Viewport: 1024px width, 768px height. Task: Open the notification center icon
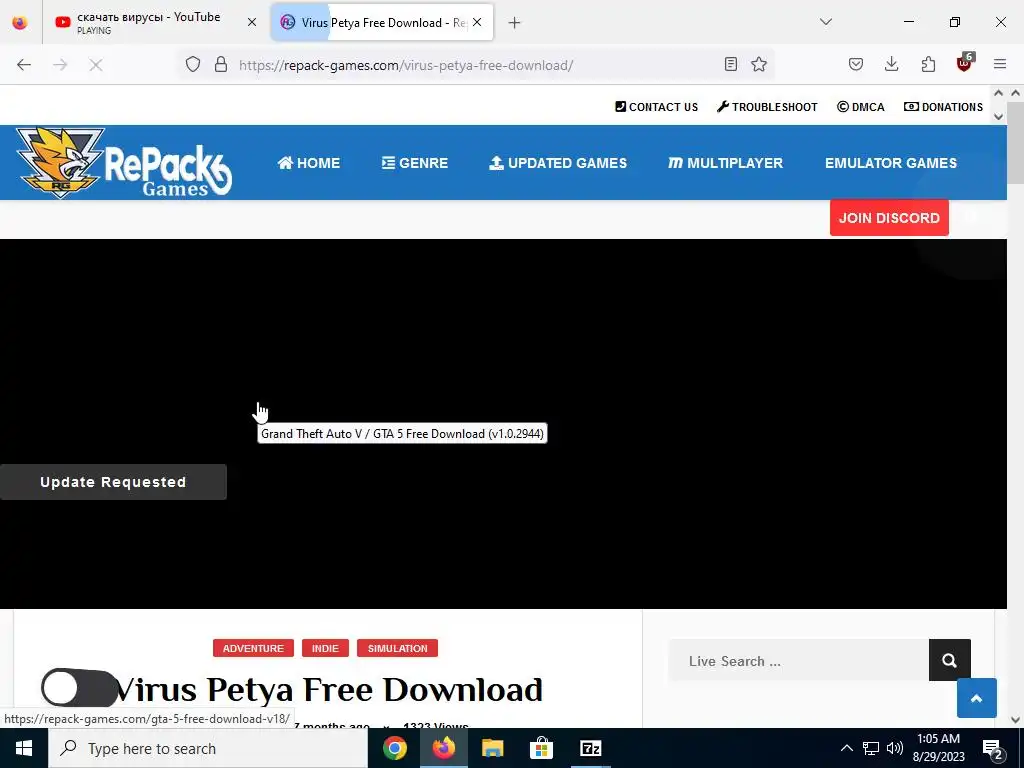click(993, 749)
